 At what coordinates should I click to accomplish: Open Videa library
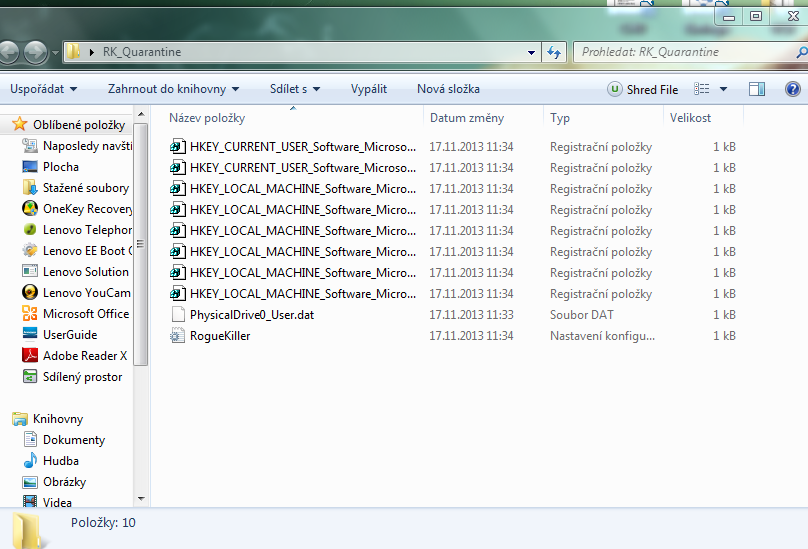click(x=57, y=502)
